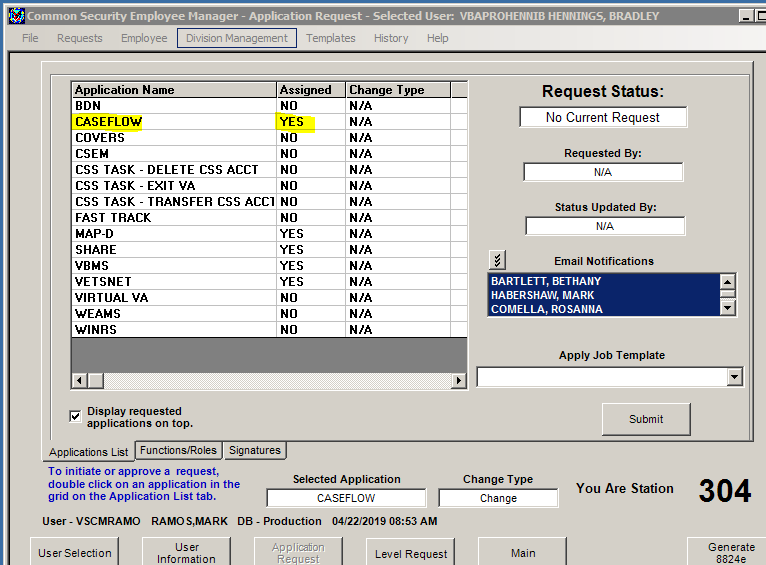Switch to the Functions/Roles tab
The height and width of the screenshot is (565, 766).
coord(178,450)
